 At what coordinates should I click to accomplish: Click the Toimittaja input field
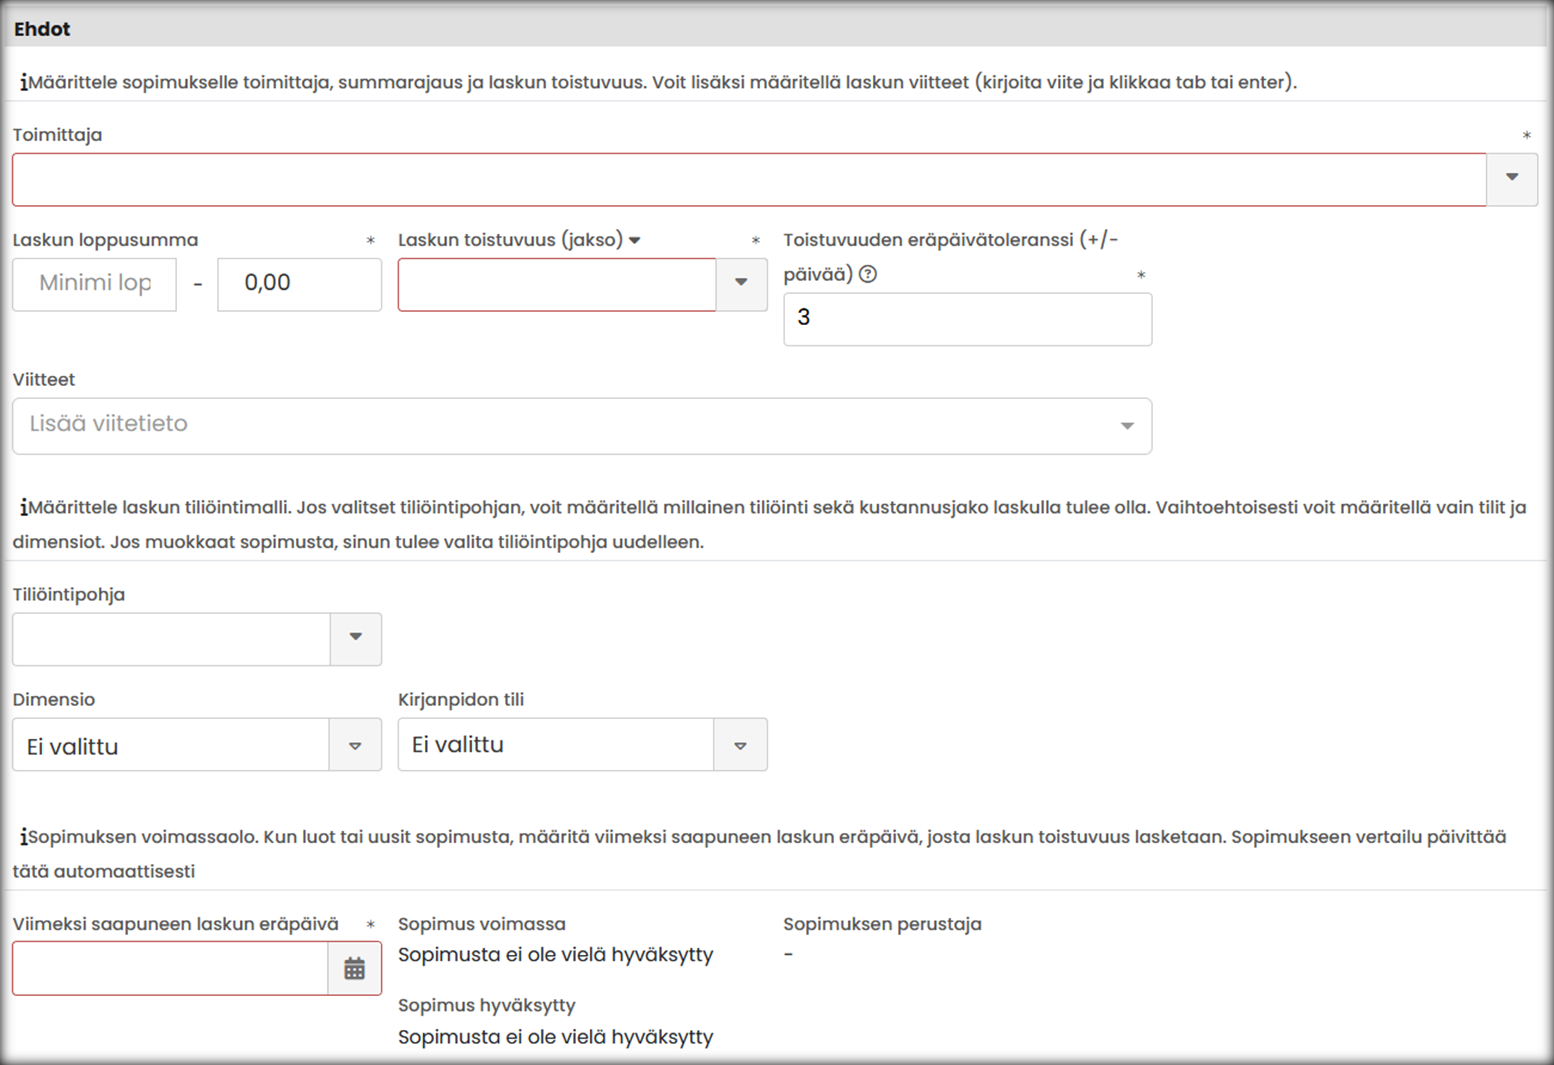(x=748, y=180)
